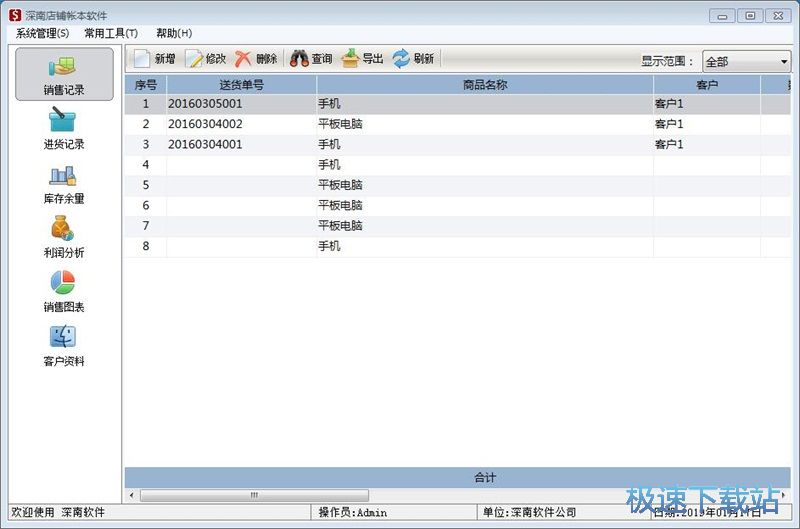Click the 单位:深南软件公司 status bar entry
Viewport: 800px width, 529px height.
tap(564, 513)
